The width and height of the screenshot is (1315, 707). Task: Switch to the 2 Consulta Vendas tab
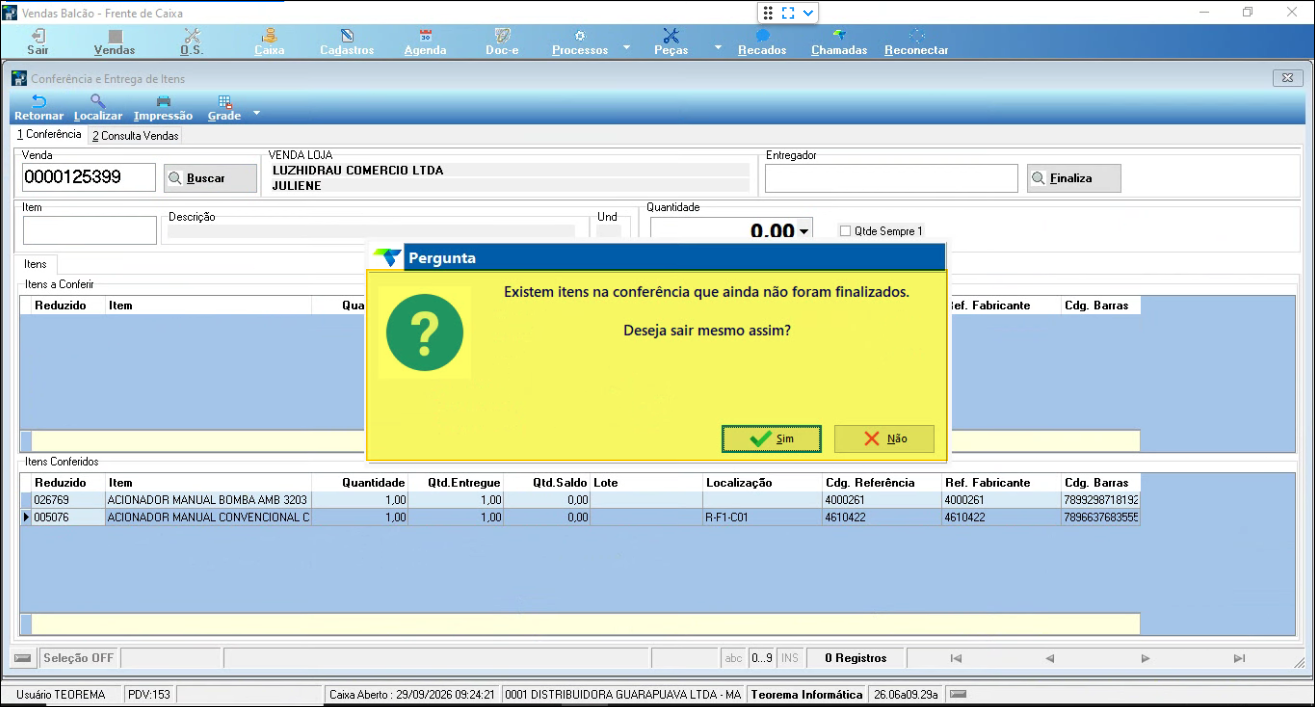(135, 136)
